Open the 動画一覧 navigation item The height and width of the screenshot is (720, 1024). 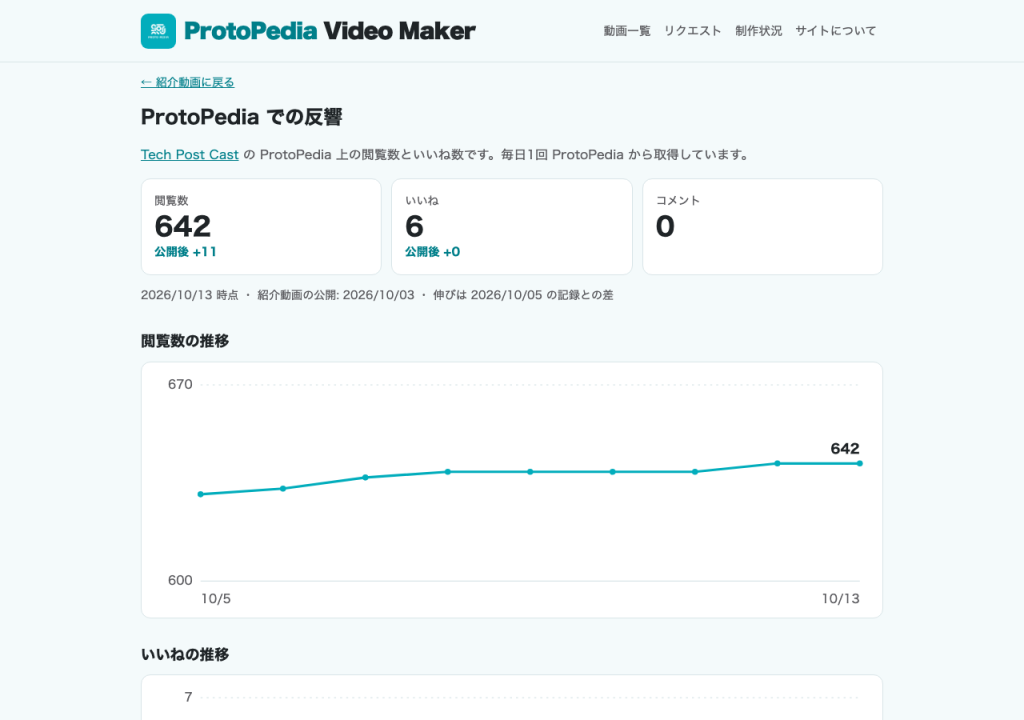click(627, 31)
